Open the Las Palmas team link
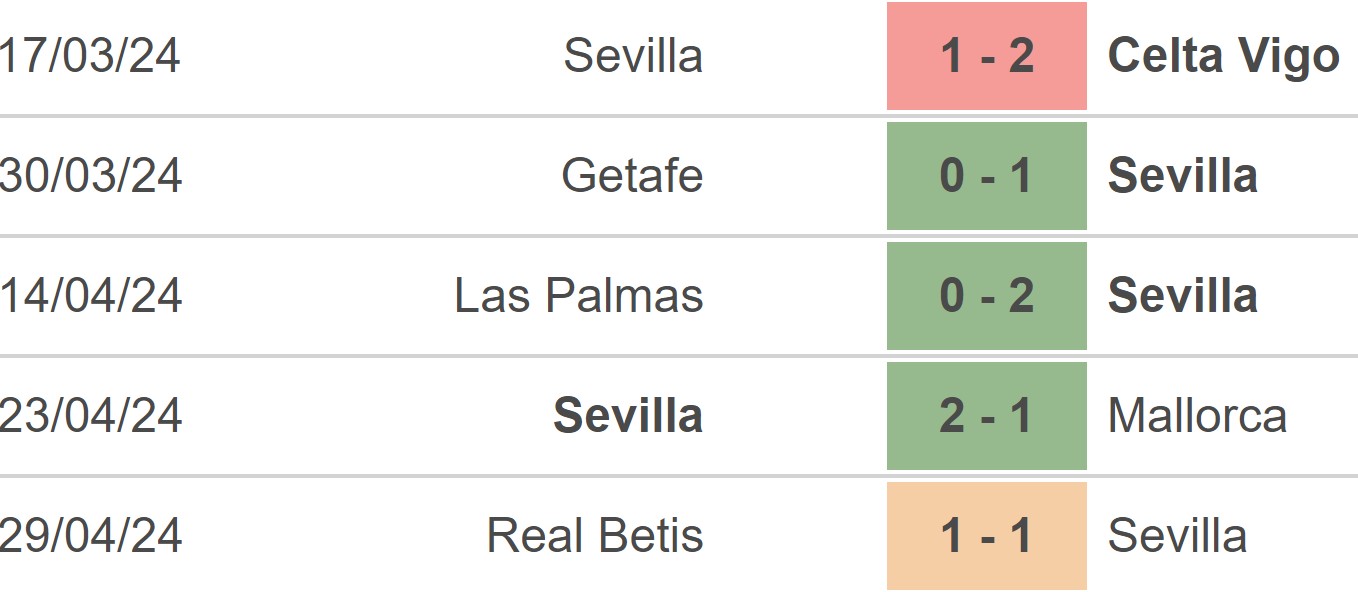This screenshot has width=1358, height=592. tap(579, 296)
